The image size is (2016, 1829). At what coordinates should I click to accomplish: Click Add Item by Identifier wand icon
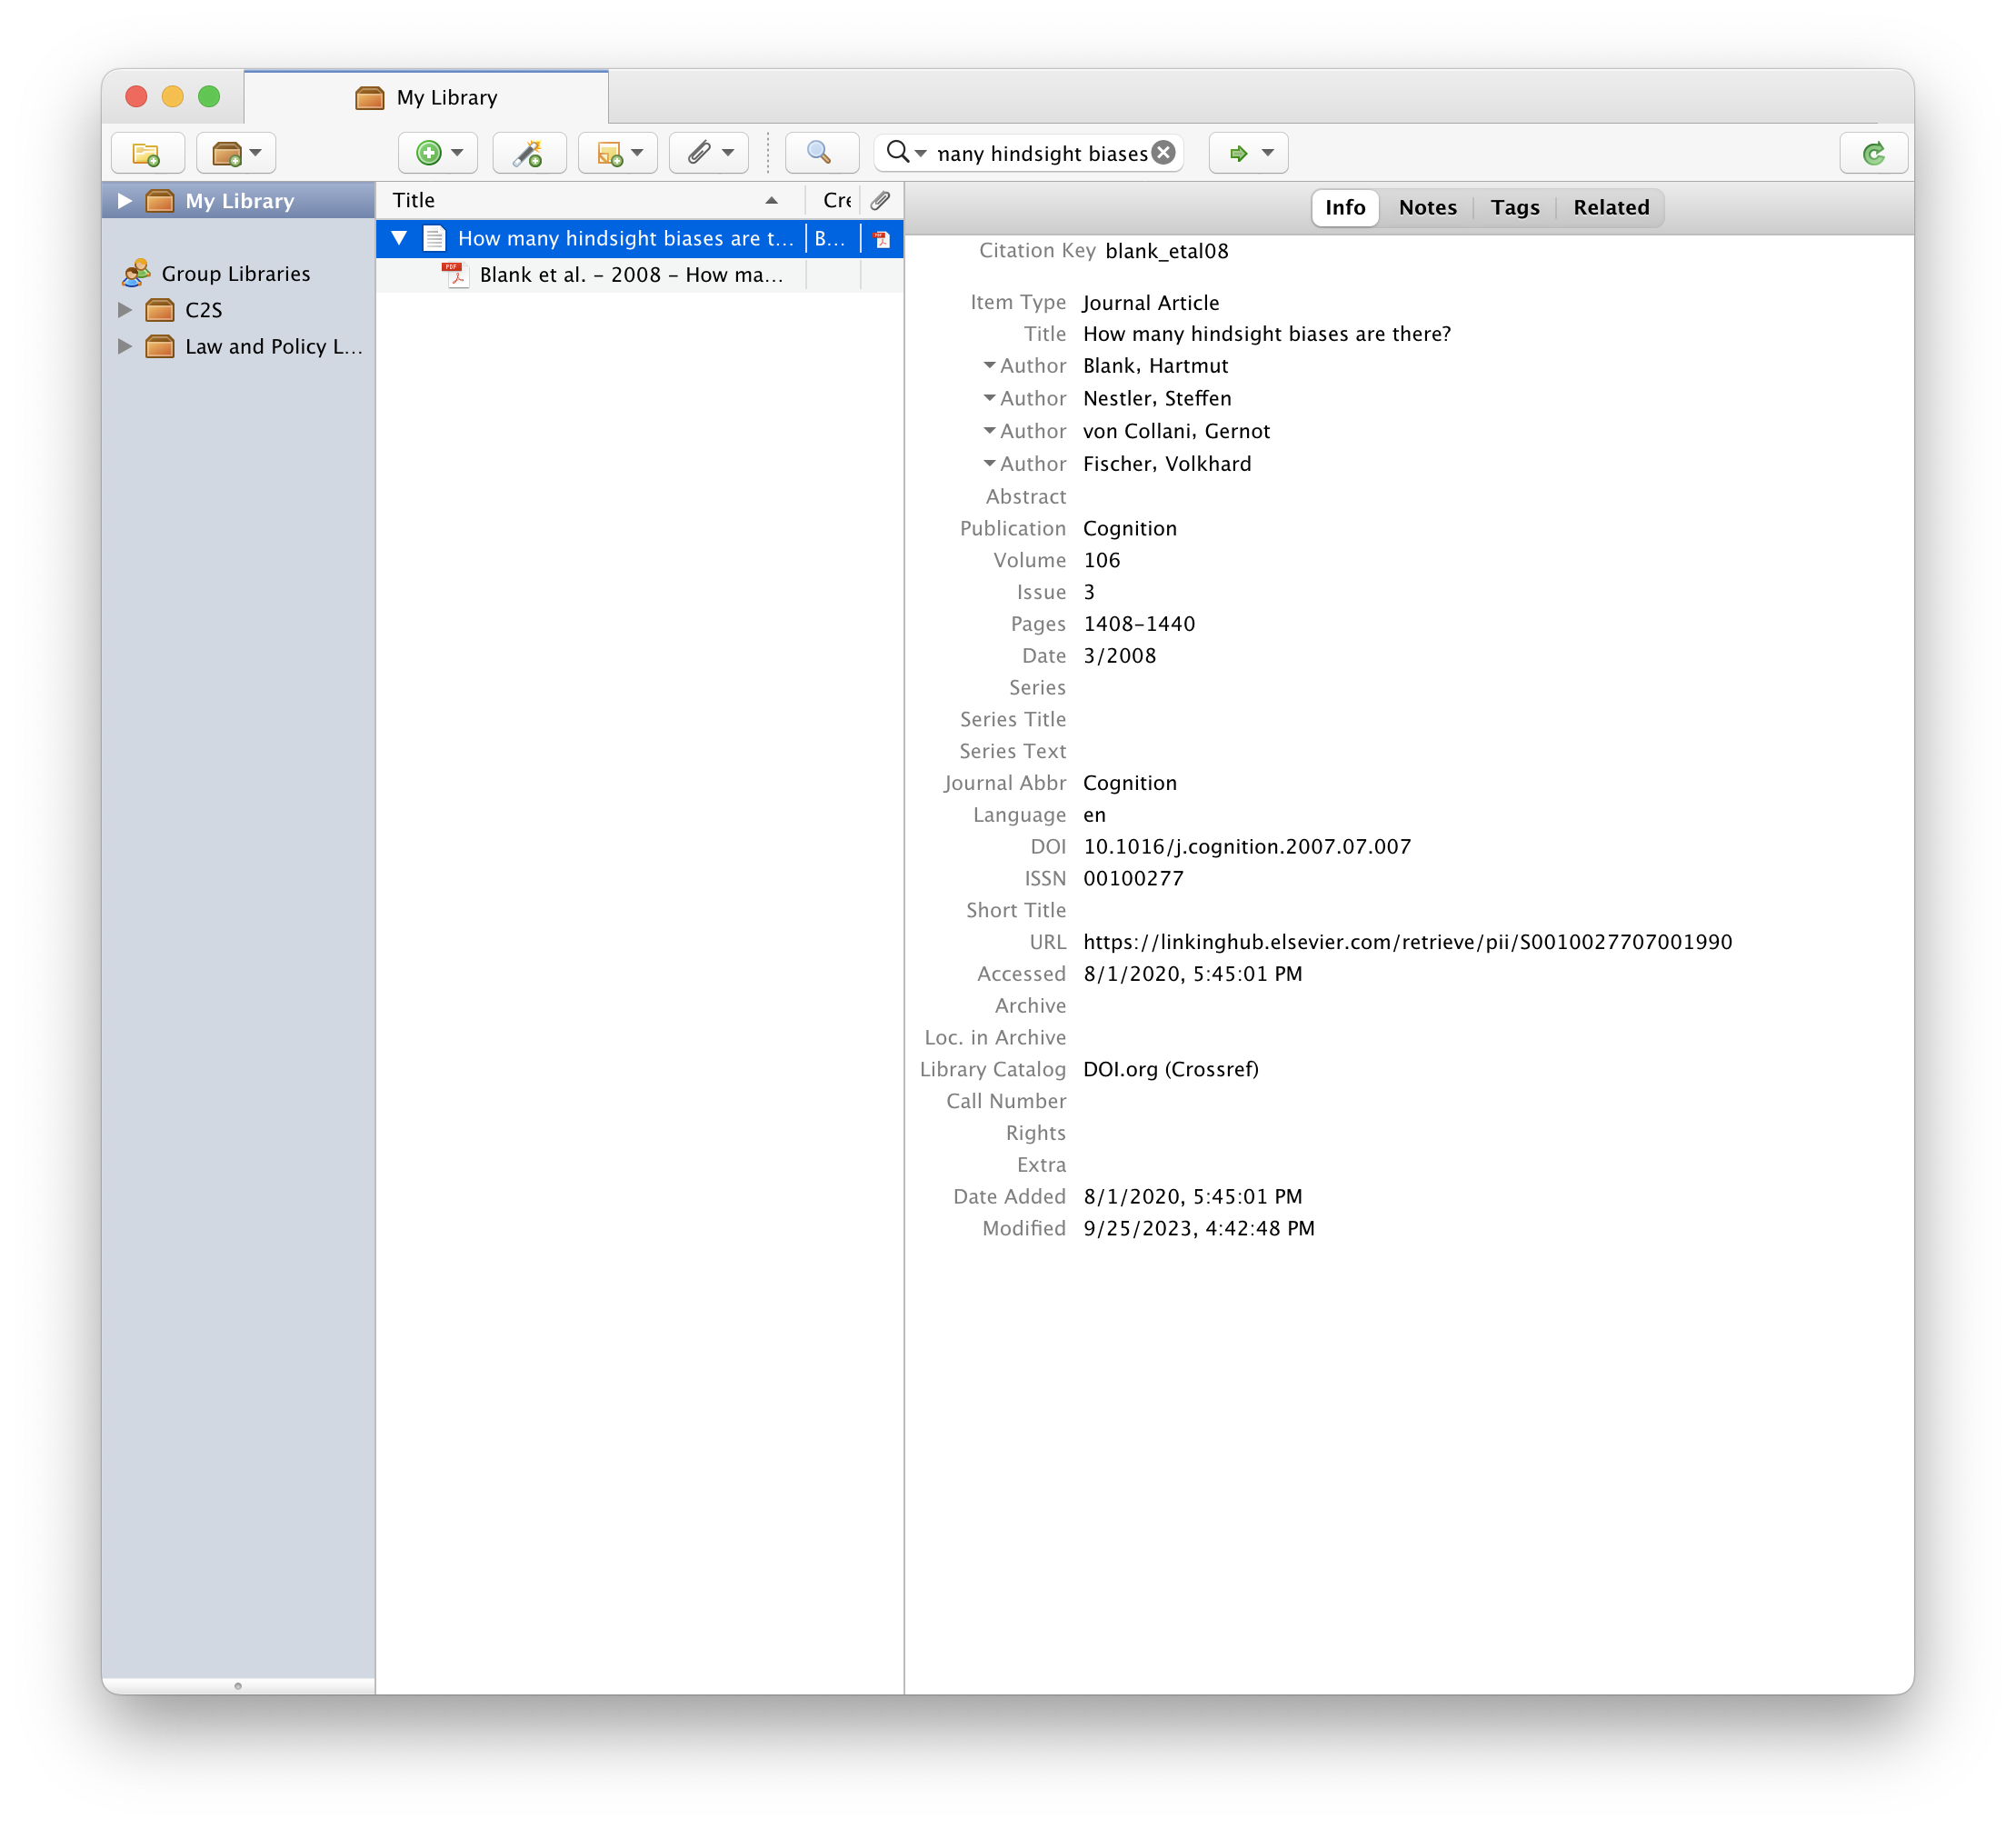pos(528,153)
